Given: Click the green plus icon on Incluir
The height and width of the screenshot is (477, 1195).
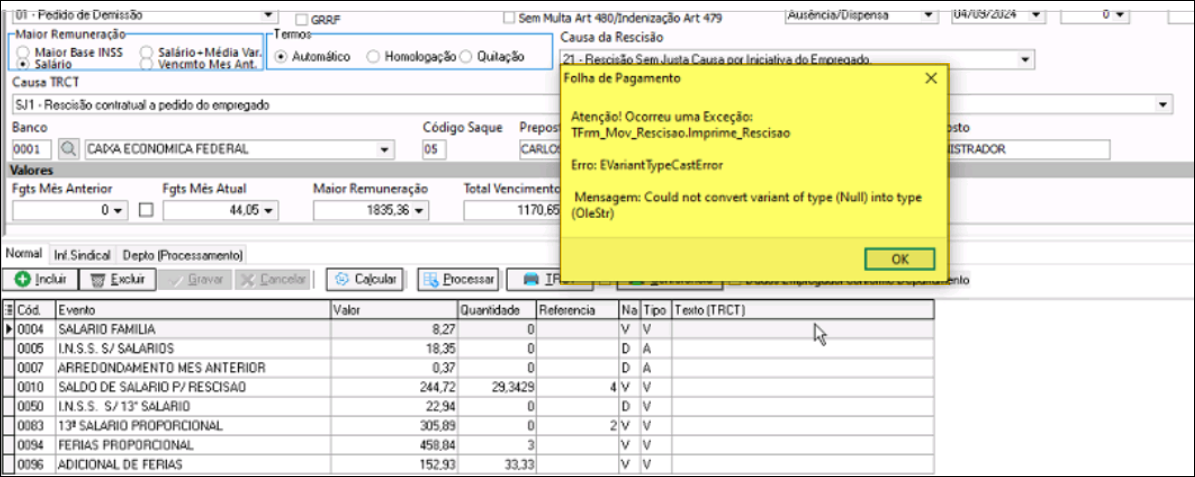Looking at the screenshot, I should [x=23, y=280].
